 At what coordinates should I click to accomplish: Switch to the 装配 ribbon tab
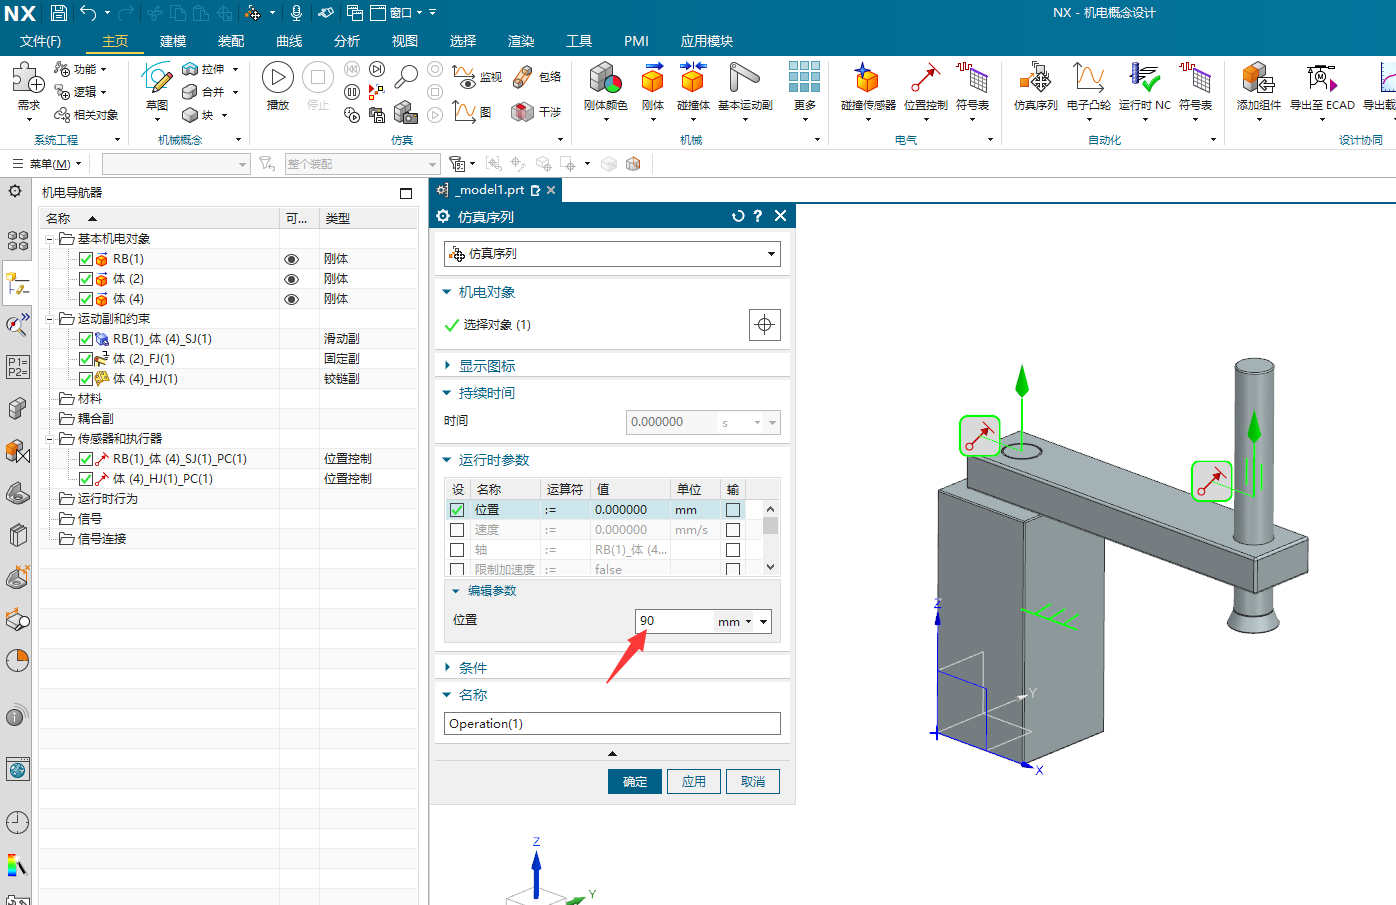pyautogui.click(x=231, y=41)
